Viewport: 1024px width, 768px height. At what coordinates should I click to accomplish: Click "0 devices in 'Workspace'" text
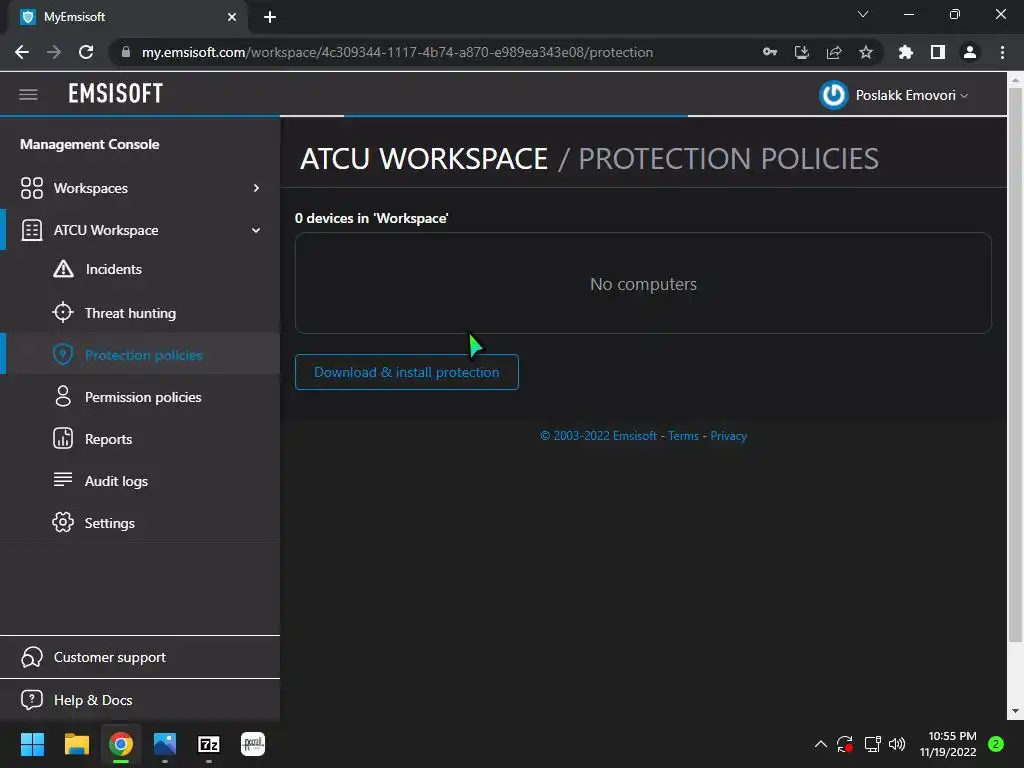[x=372, y=219]
